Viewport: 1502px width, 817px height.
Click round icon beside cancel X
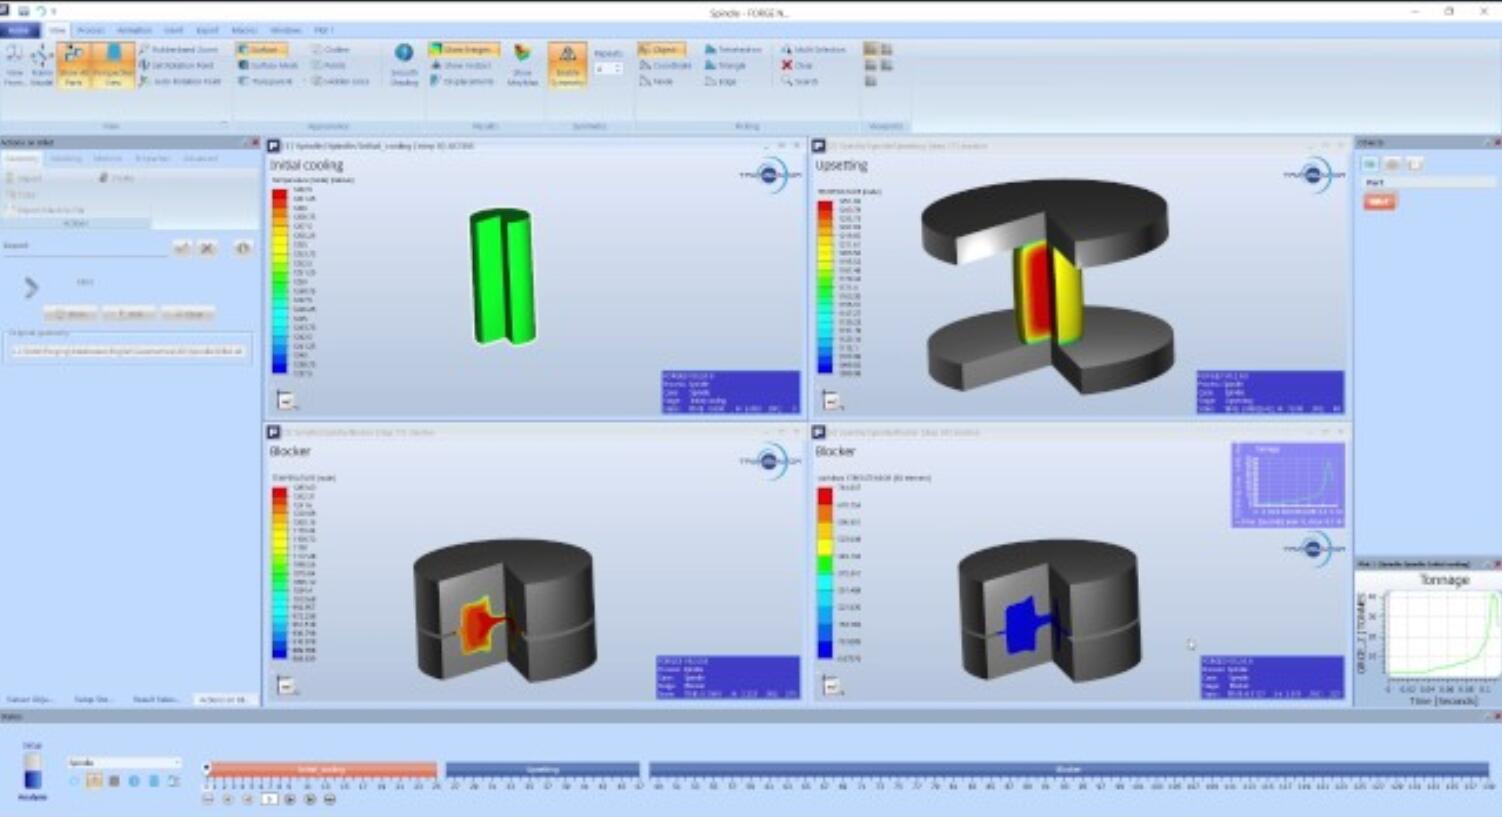242,247
